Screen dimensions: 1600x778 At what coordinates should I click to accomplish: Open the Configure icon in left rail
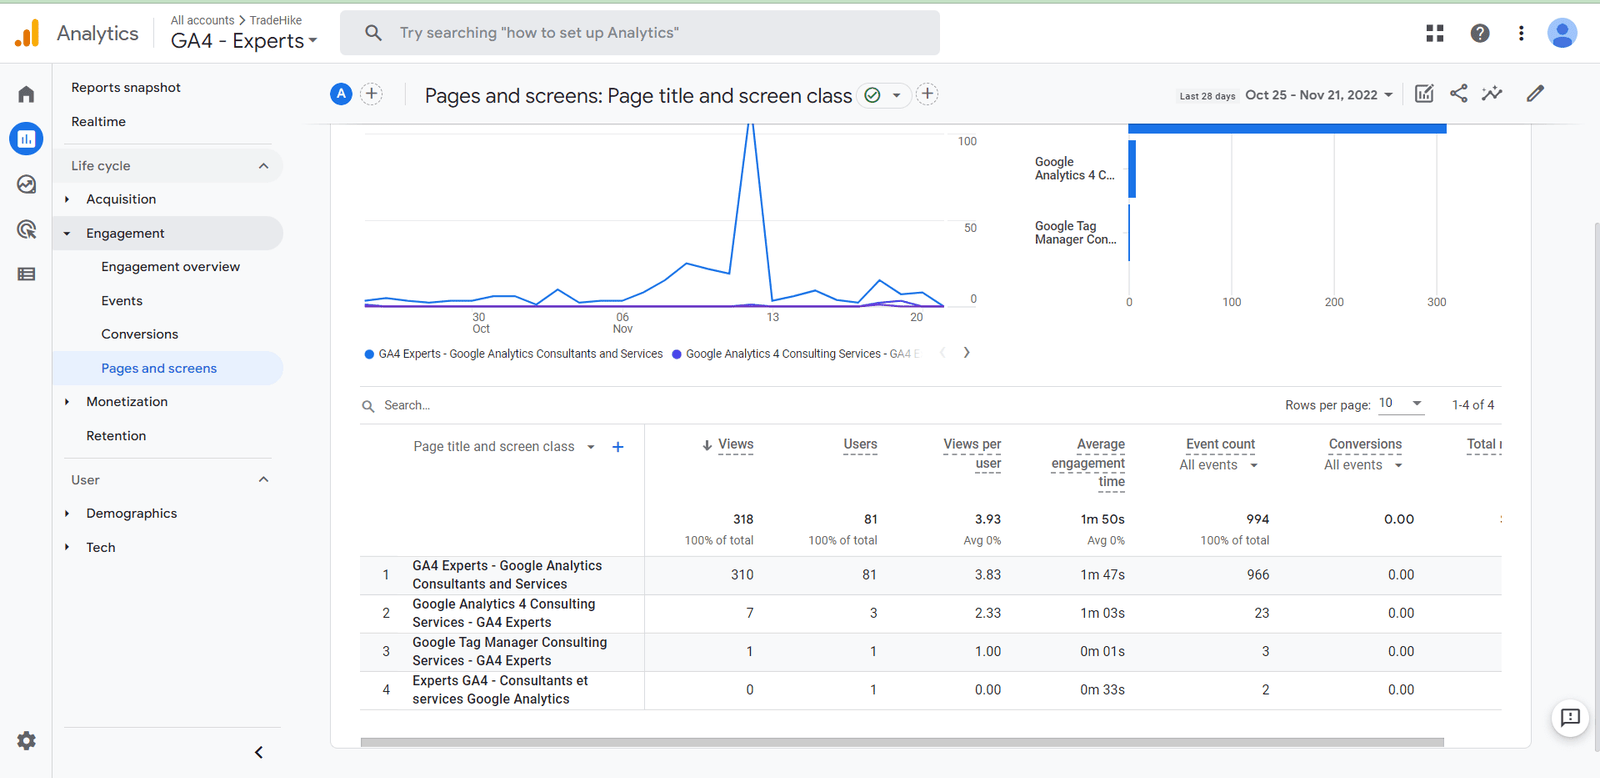click(26, 274)
